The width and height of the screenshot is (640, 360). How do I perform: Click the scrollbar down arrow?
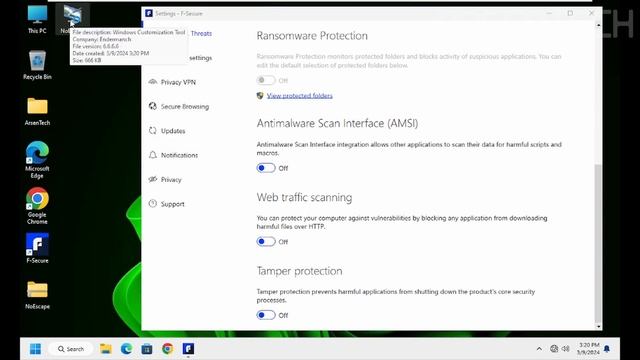coord(598,327)
